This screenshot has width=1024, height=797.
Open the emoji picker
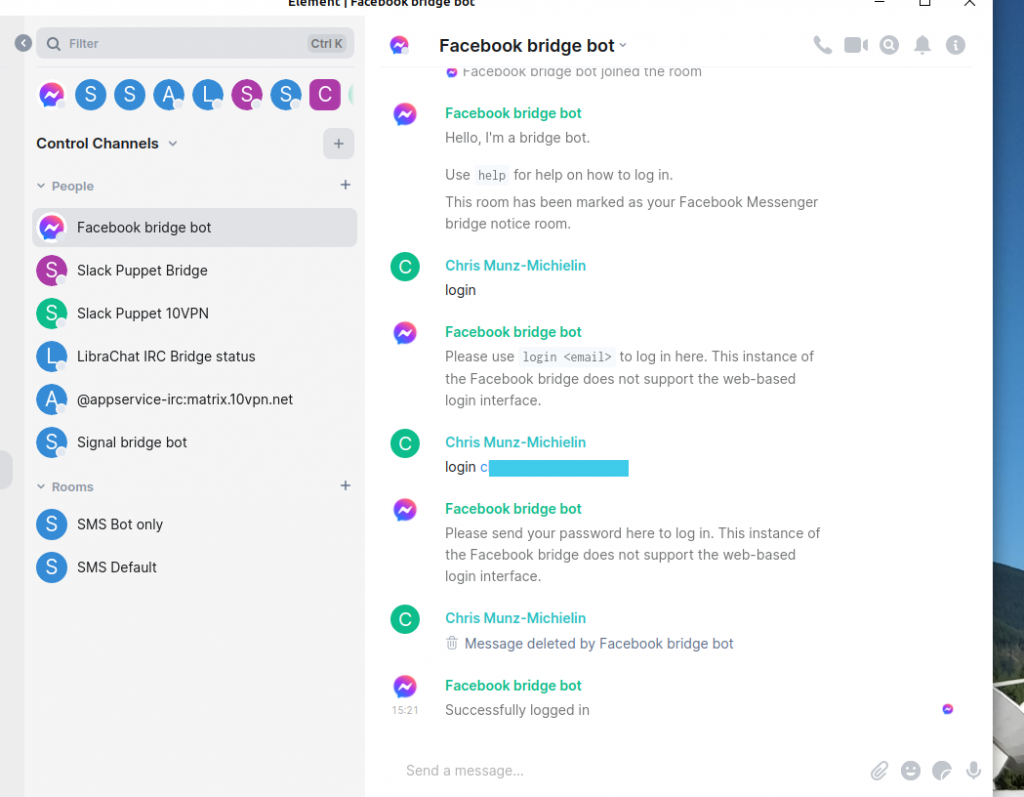pyautogui.click(x=910, y=771)
